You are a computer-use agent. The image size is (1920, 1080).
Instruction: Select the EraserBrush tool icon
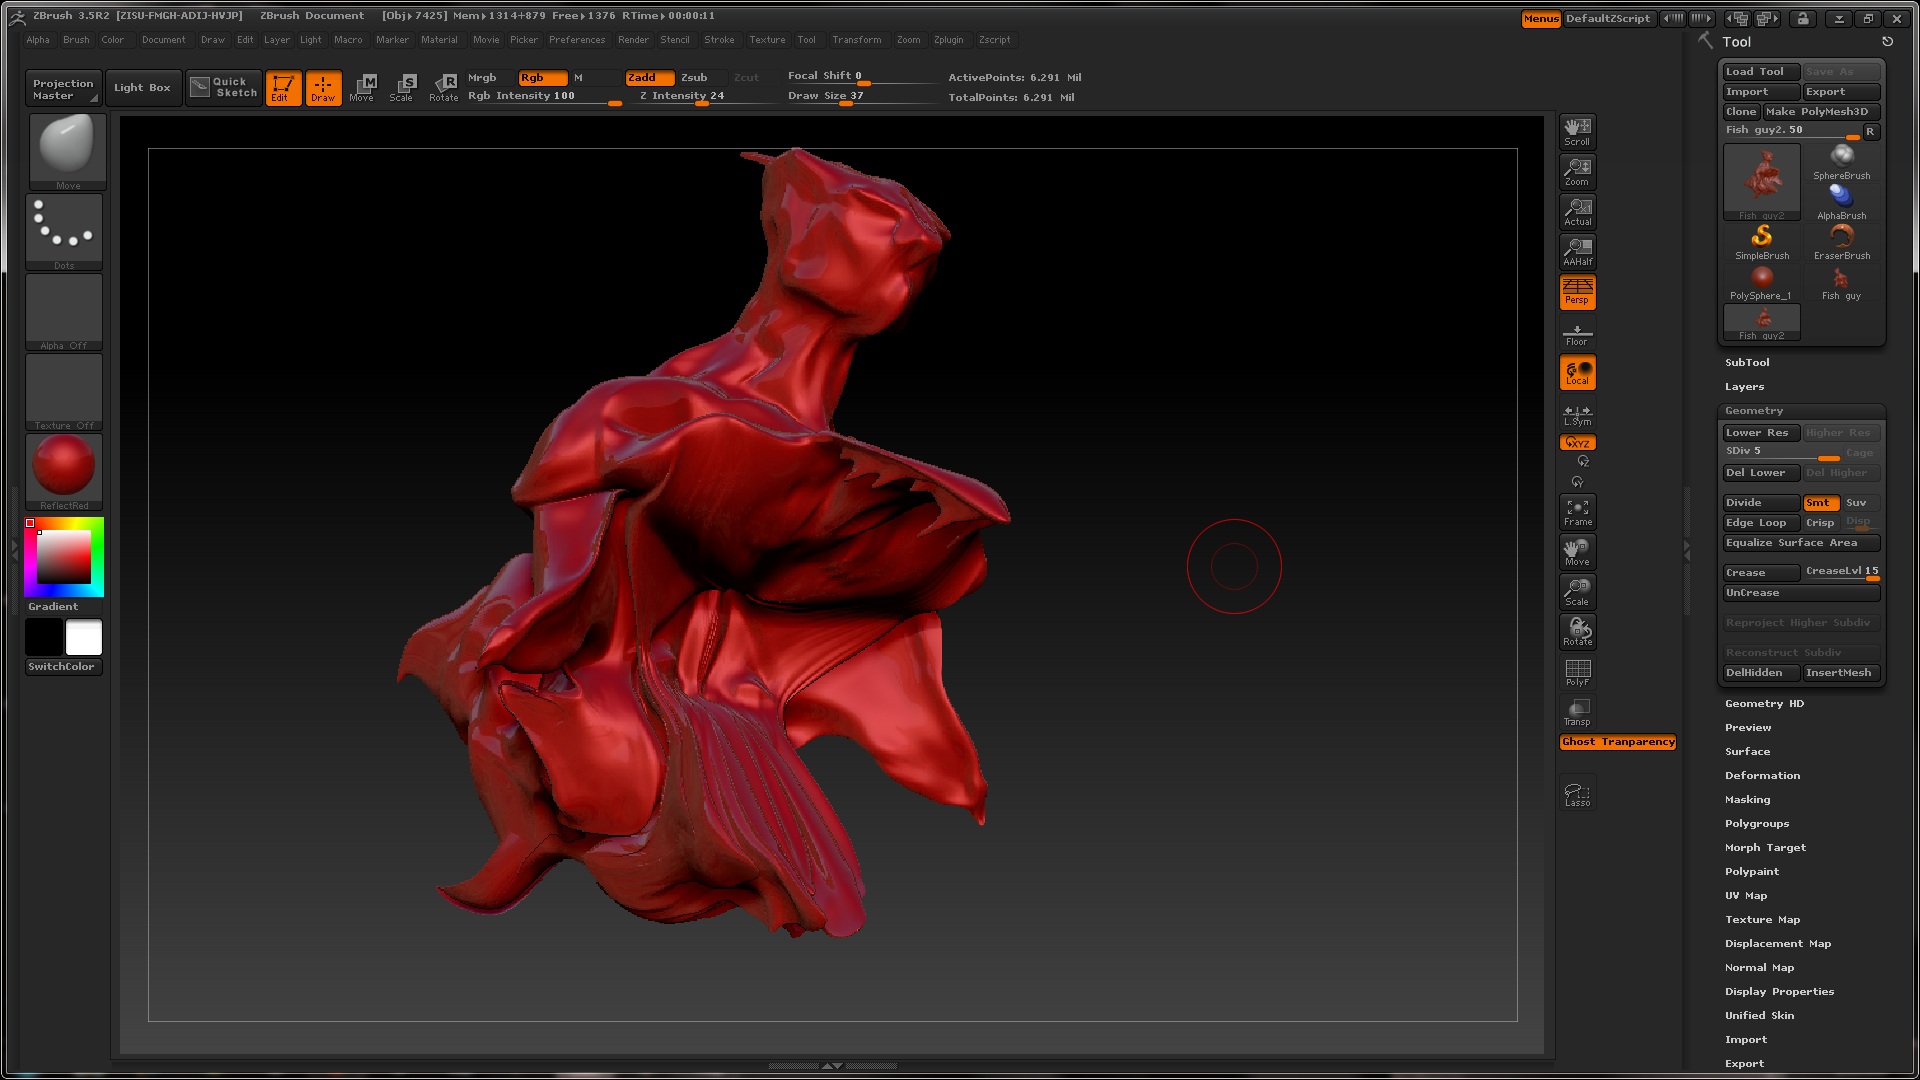1841,241
